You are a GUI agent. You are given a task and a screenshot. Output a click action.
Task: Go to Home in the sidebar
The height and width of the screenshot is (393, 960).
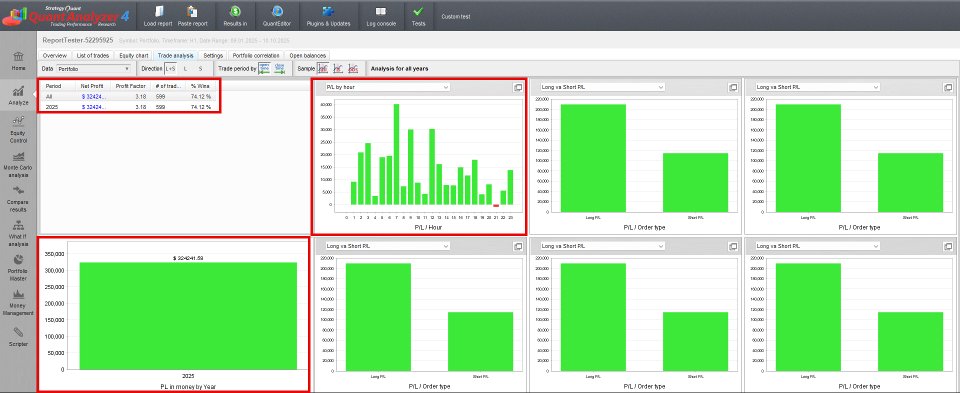coord(18,60)
